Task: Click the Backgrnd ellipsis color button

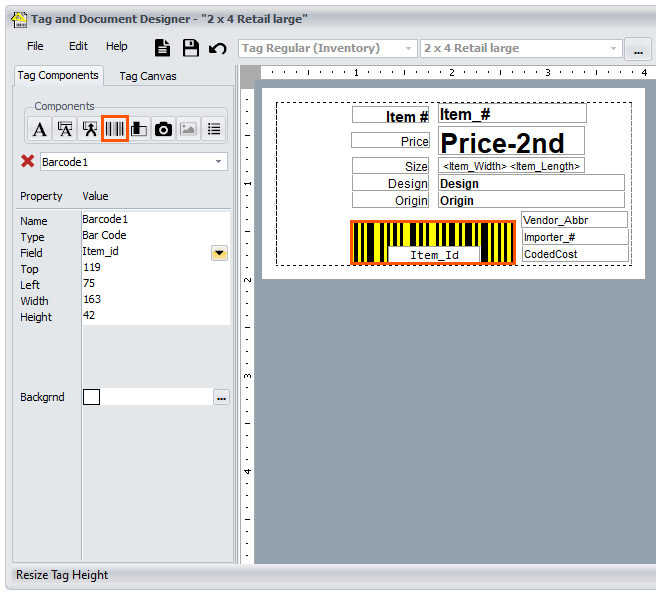Action: point(221,397)
